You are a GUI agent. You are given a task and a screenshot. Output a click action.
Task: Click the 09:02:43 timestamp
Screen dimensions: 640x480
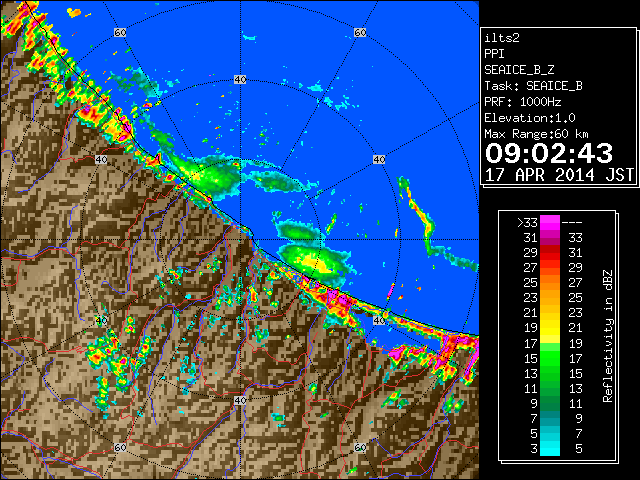[549, 153]
